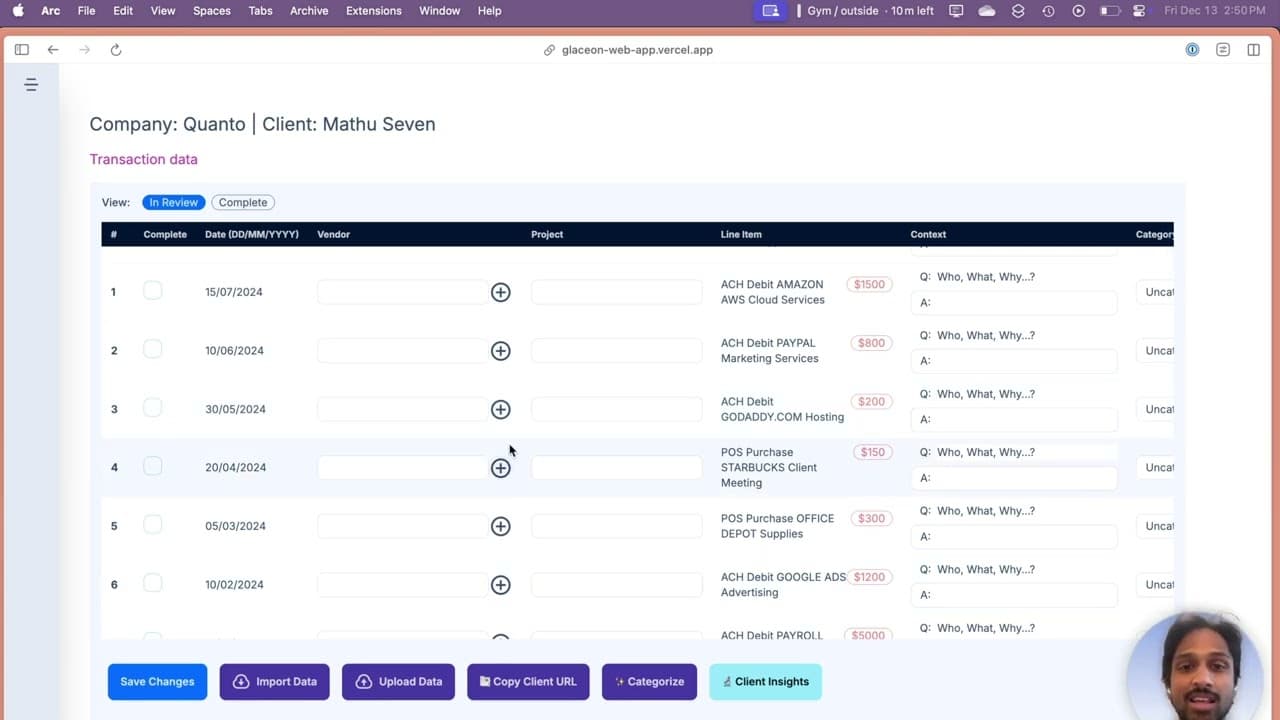Viewport: 1280px width, 720px height.
Task: Click 'ACH Debit GODADDY.COM Hosting' line item
Action: [782, 409]
